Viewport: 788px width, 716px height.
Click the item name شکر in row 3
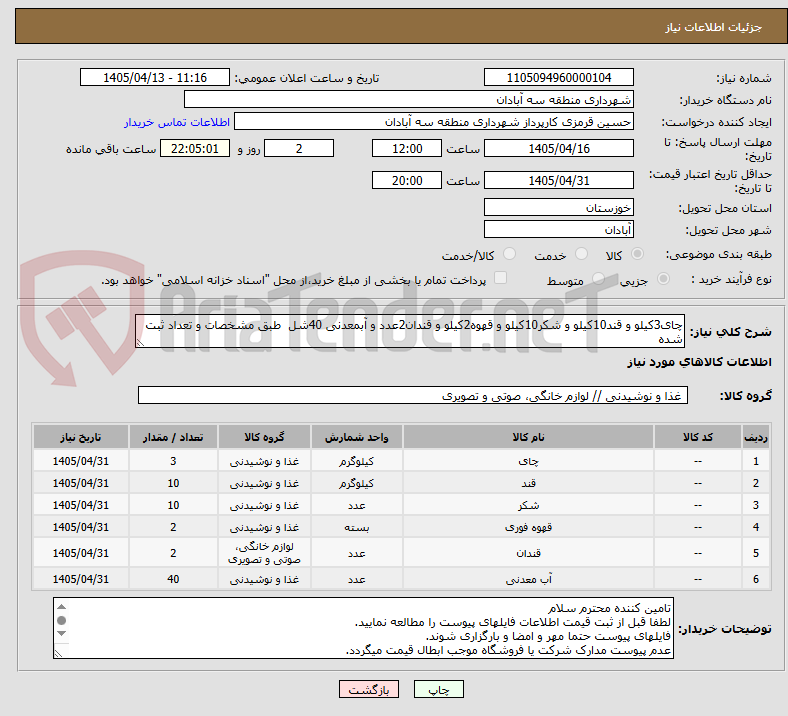528,505
